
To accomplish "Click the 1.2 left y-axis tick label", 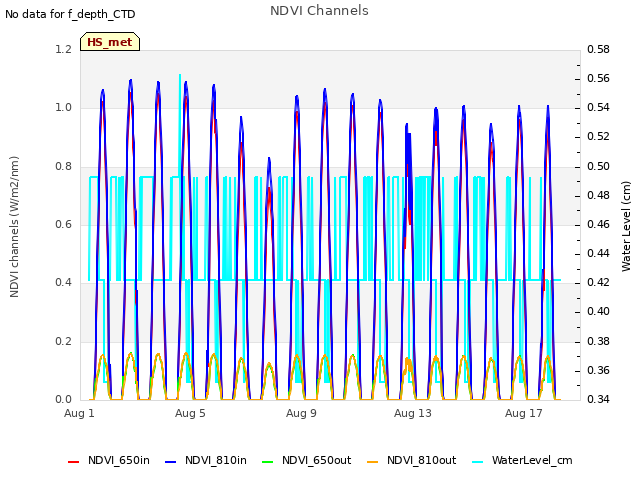I will [64, 49].
